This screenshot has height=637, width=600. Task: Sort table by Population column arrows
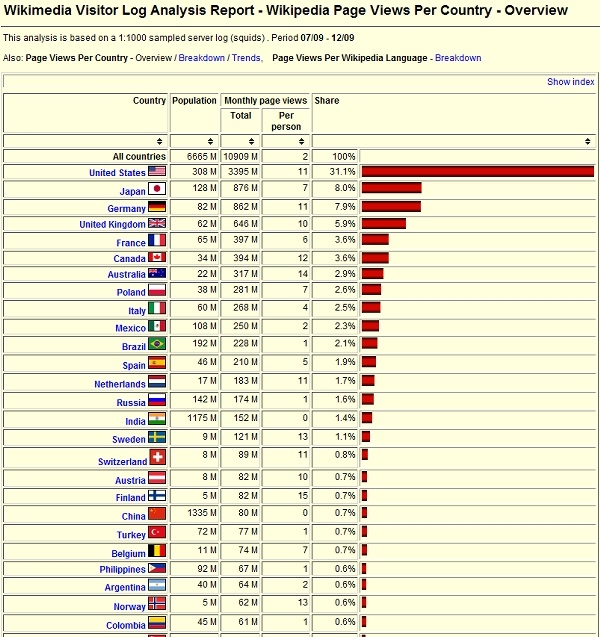coord(210,141)
